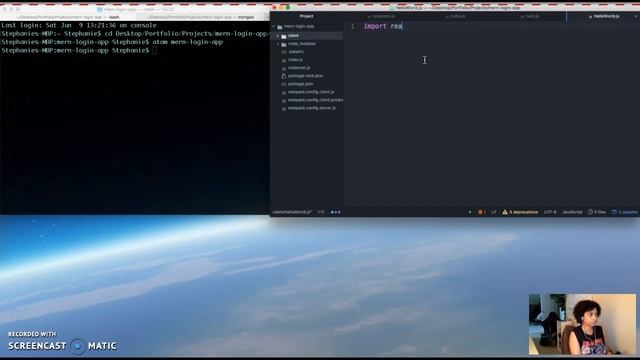This screenshot has height=360, width=640.
Task: Click the node_modules folder icon
Action: [284, 44]
